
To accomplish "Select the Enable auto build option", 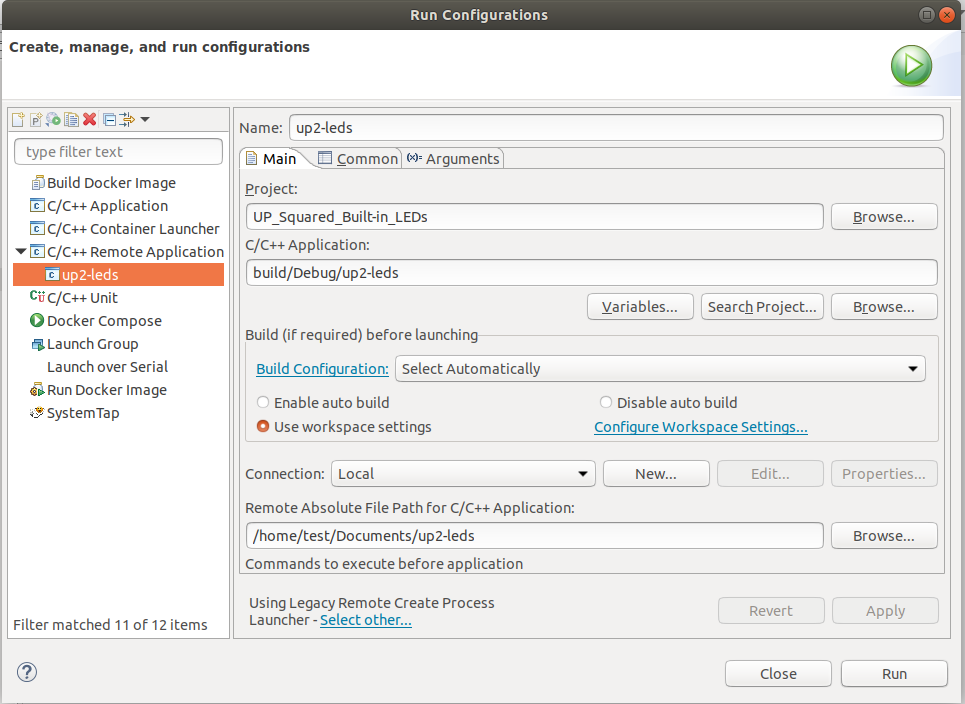I will [x=263, y=403].
